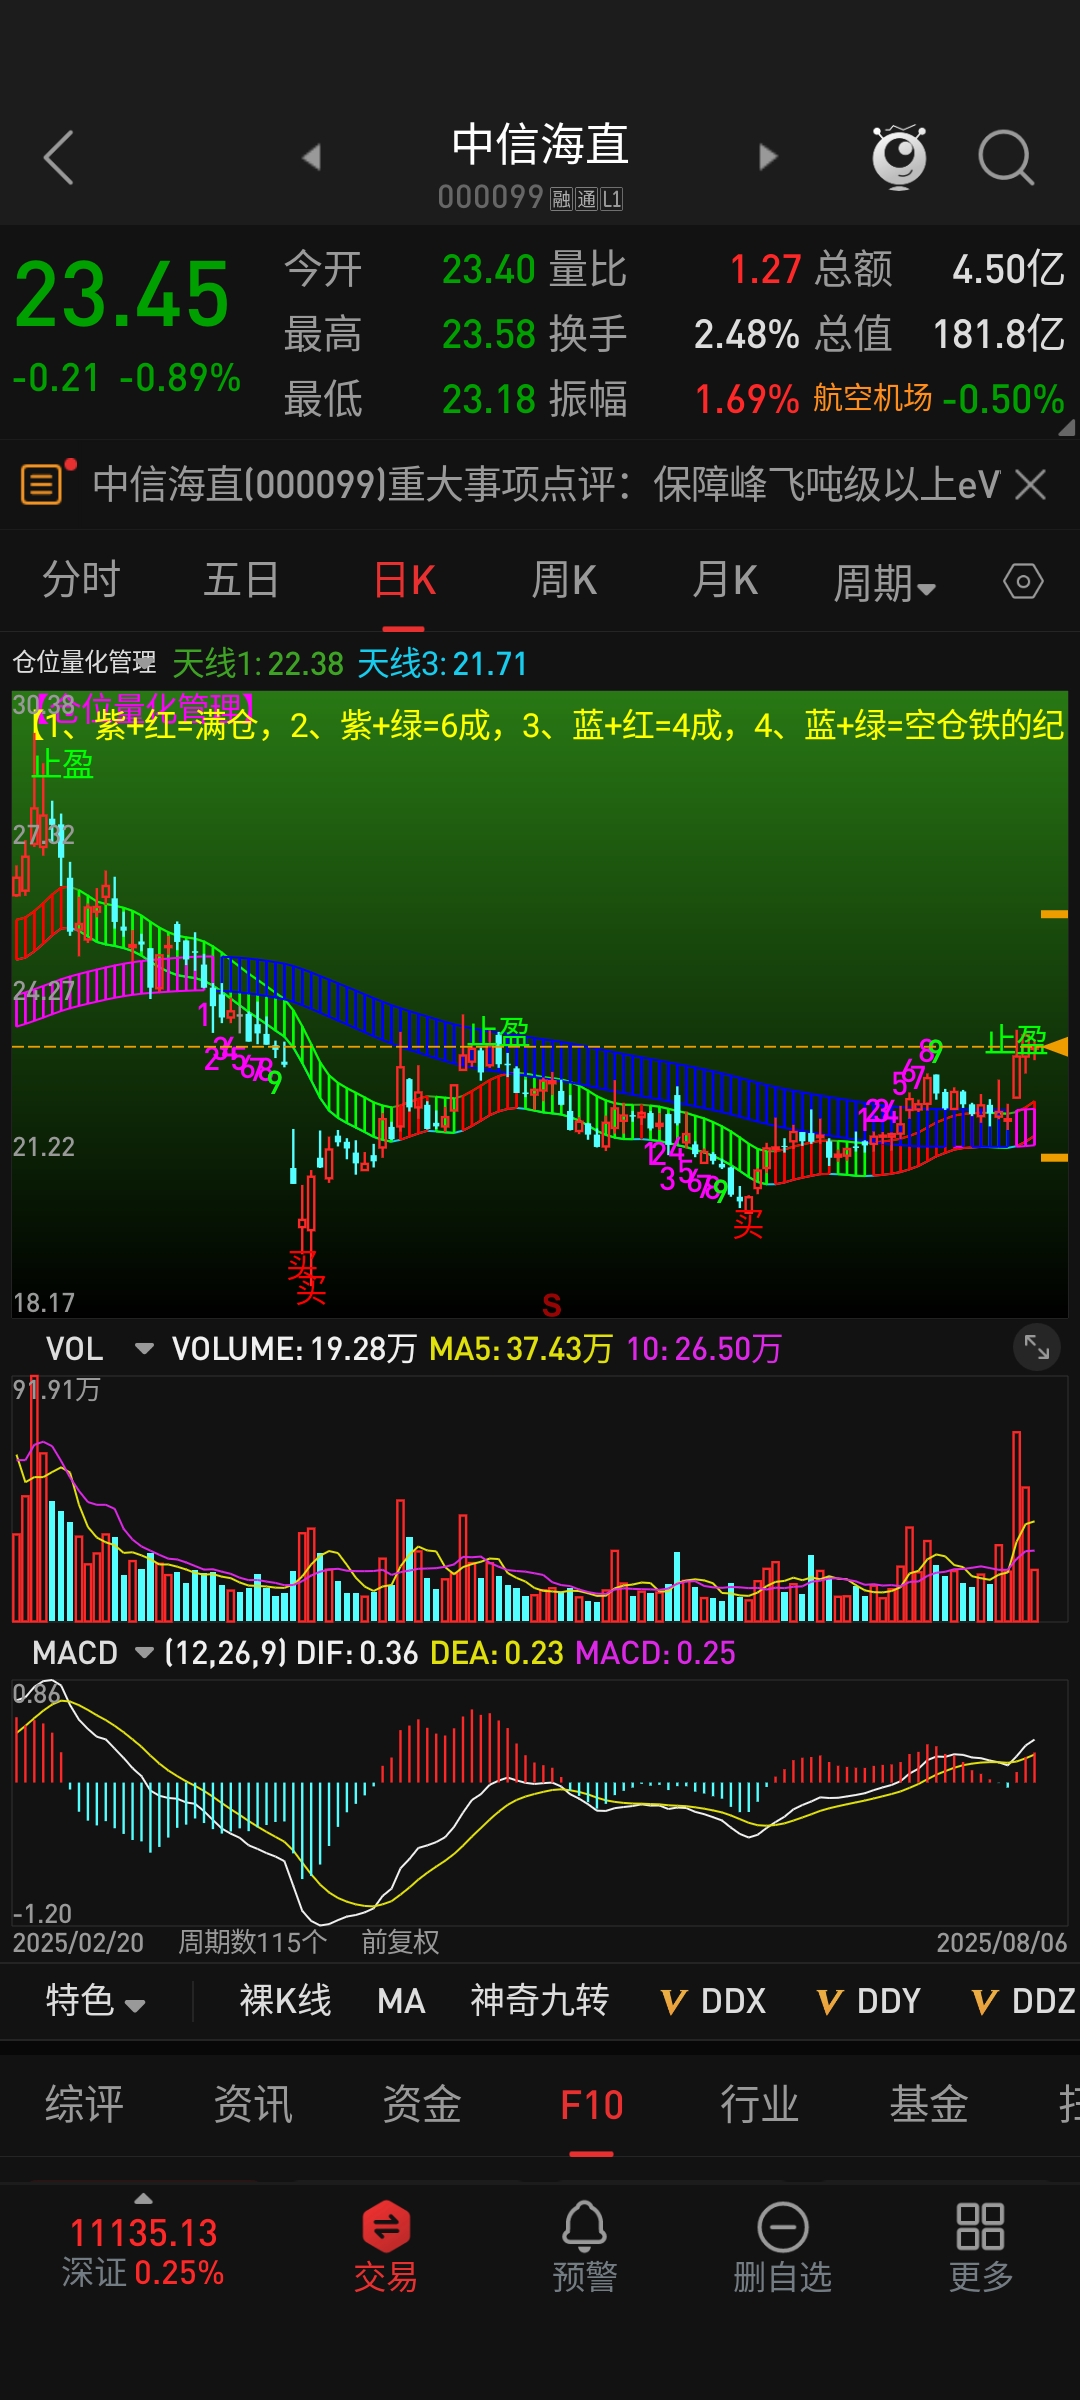The width and height of the screenshot is (1080, 2400).
Task: Select MA indicator
Action: (401, 2001)
